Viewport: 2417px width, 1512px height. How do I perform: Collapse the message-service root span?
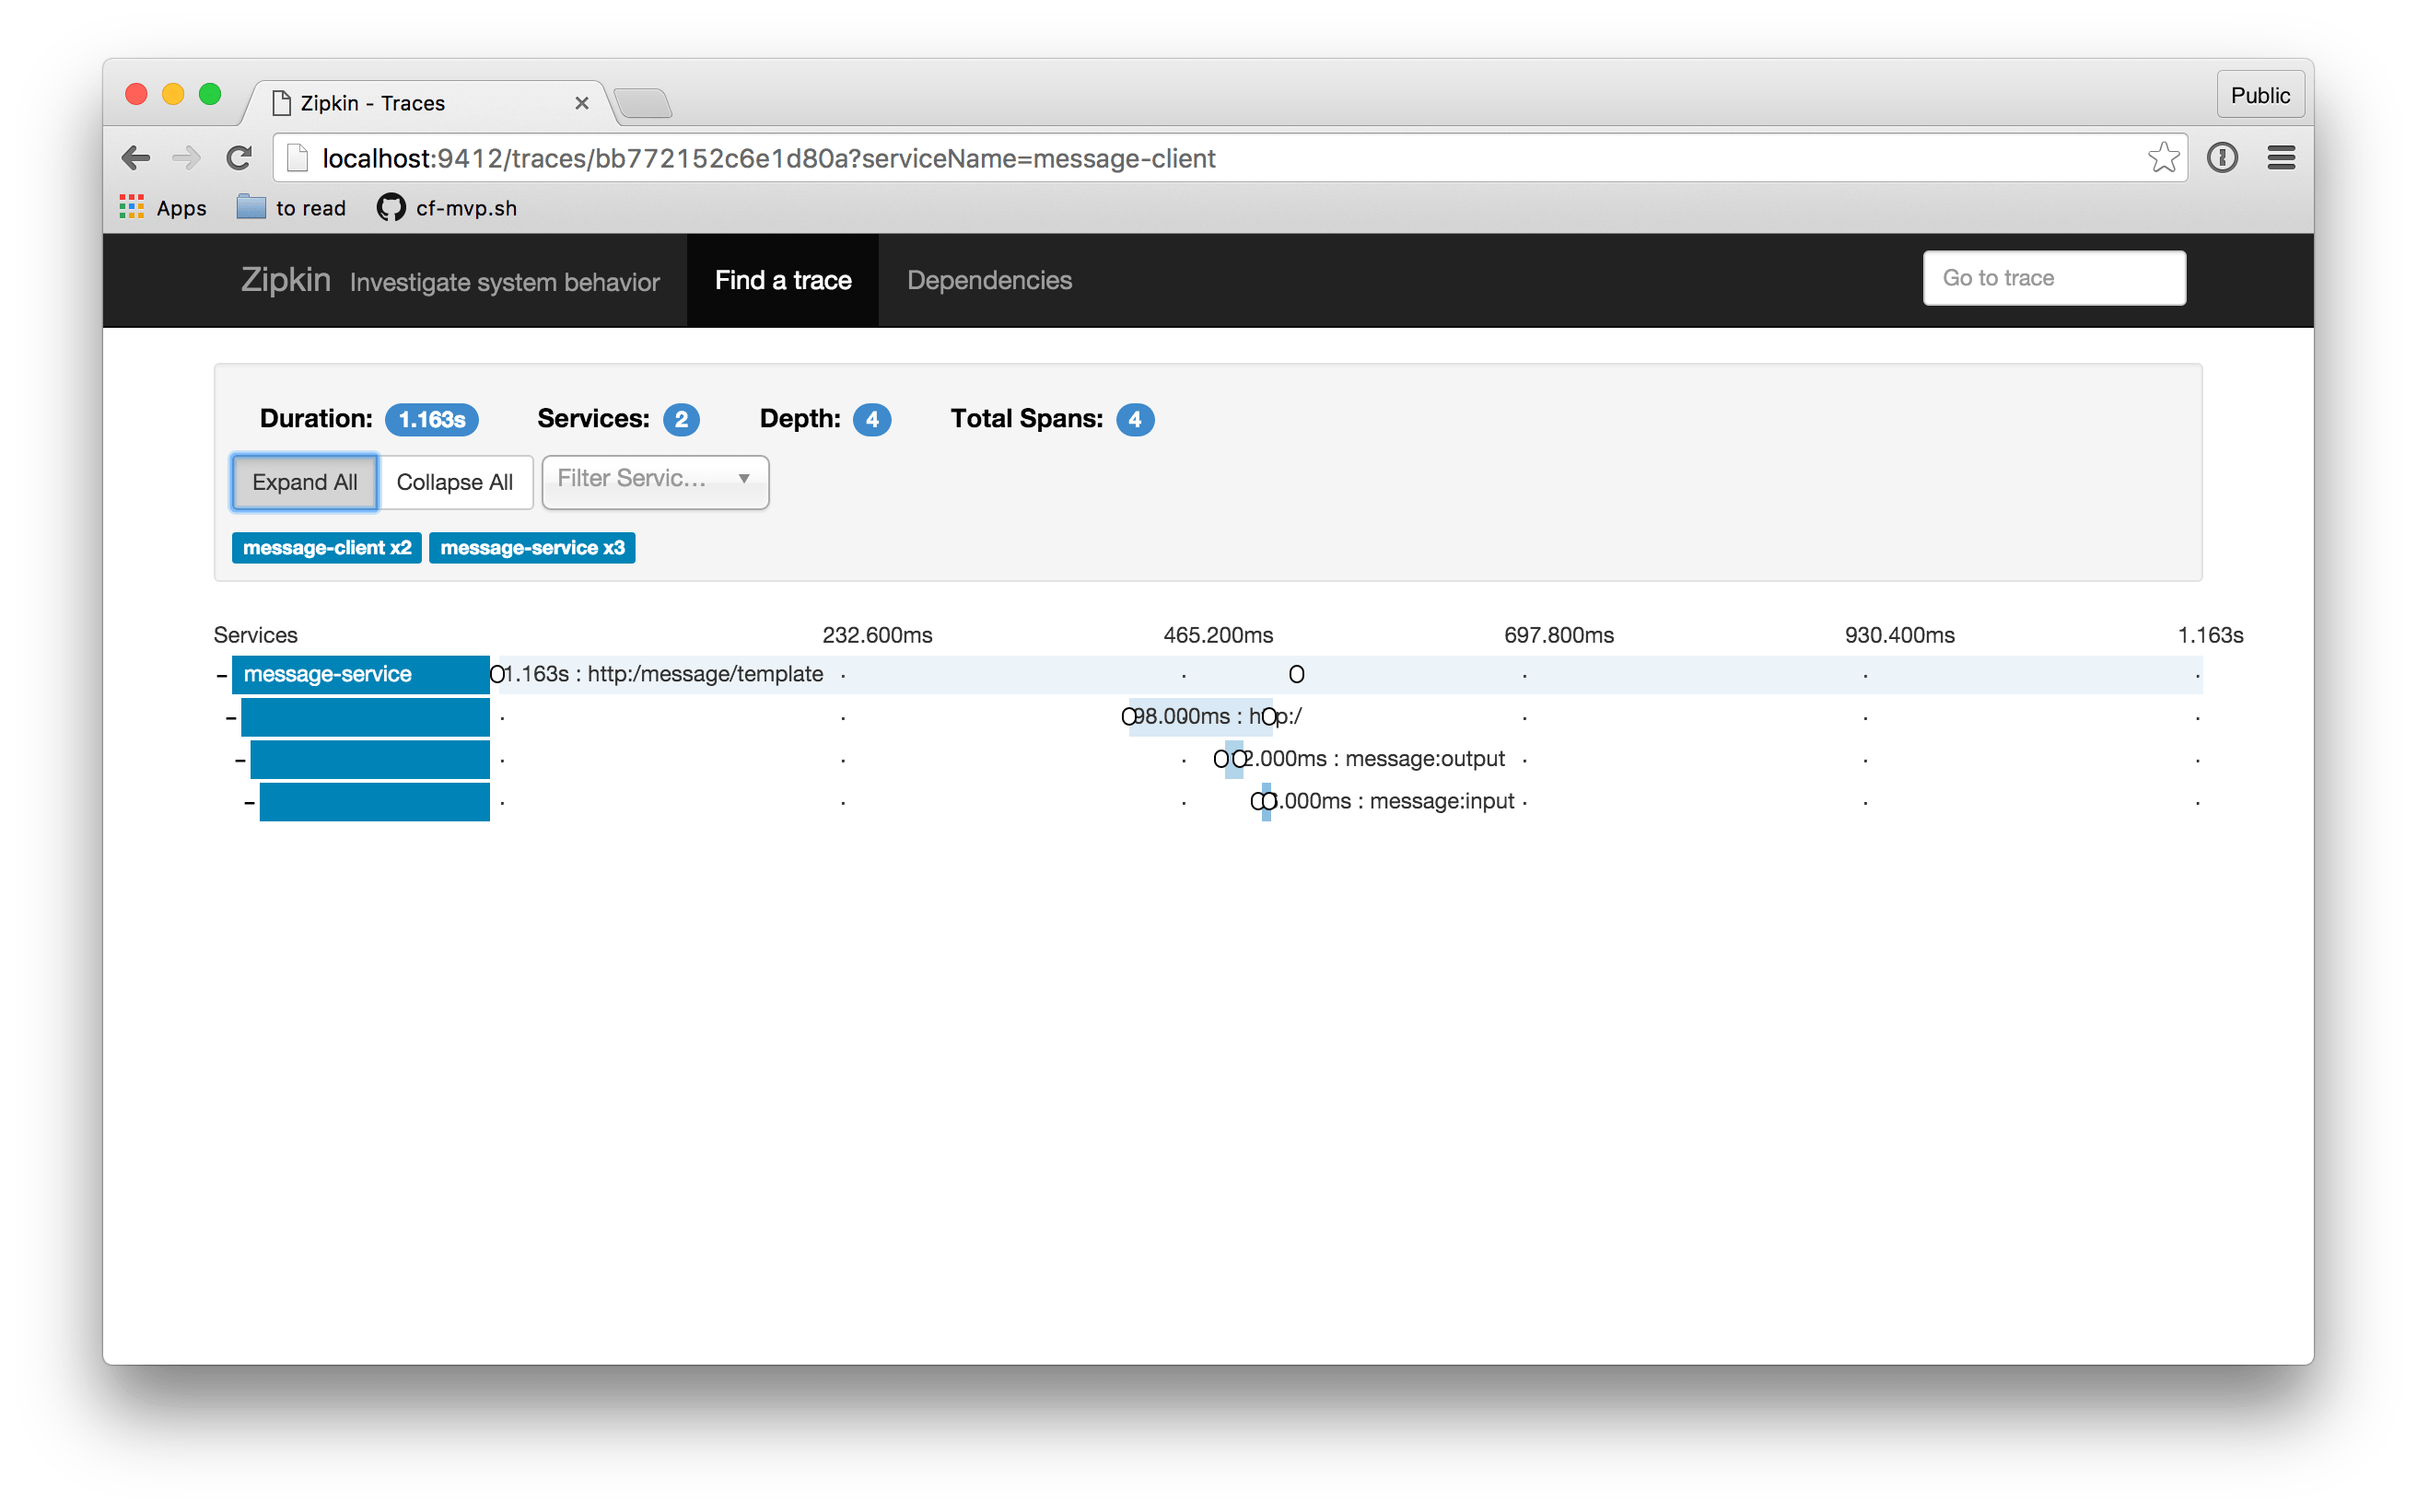(220, 674)
